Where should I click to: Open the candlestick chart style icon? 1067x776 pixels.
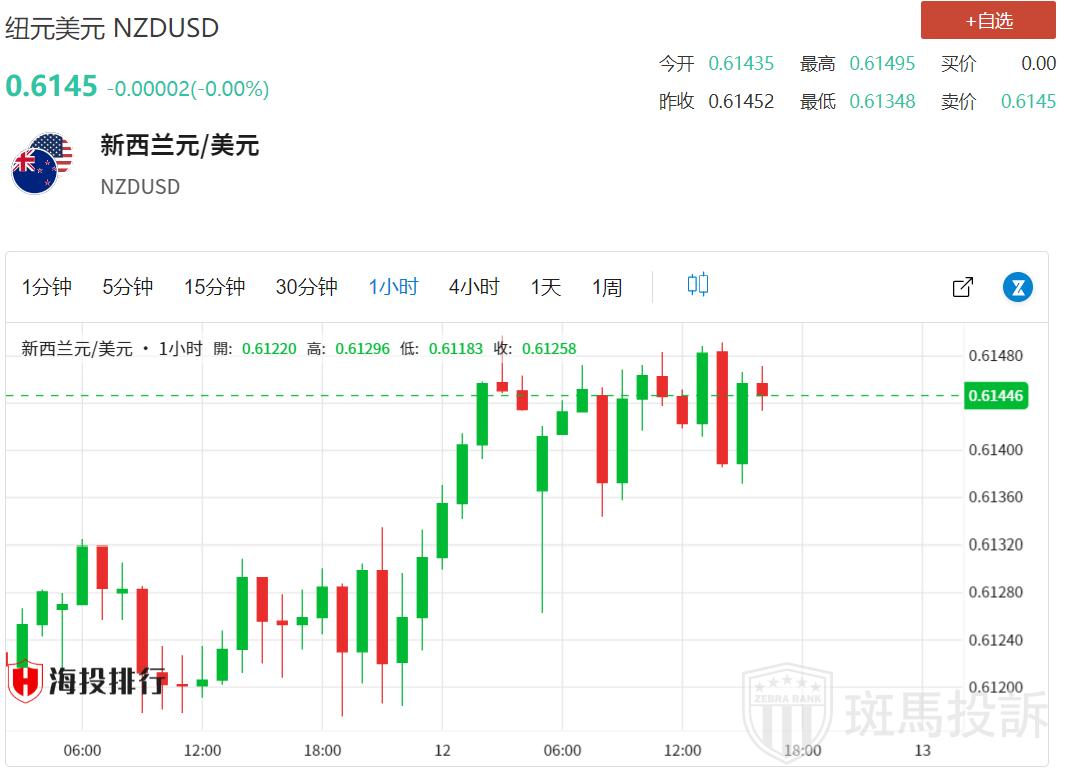point(697,285)
